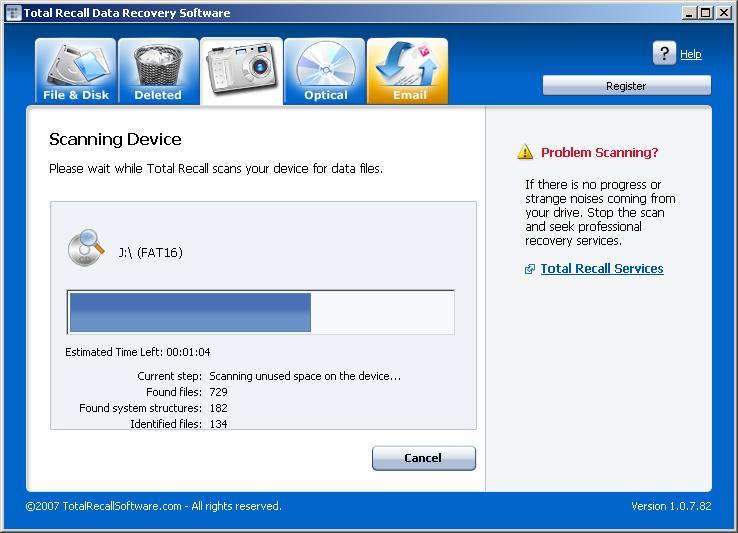Click the 'Version 1.0.7.82' text
Viewport: 738px width, 533px height.
671,506
